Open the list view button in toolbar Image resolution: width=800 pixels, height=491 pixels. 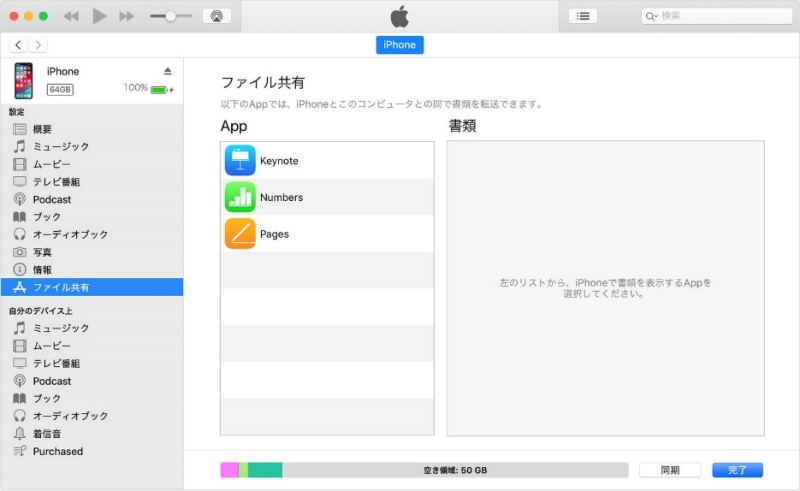(582, 16)
